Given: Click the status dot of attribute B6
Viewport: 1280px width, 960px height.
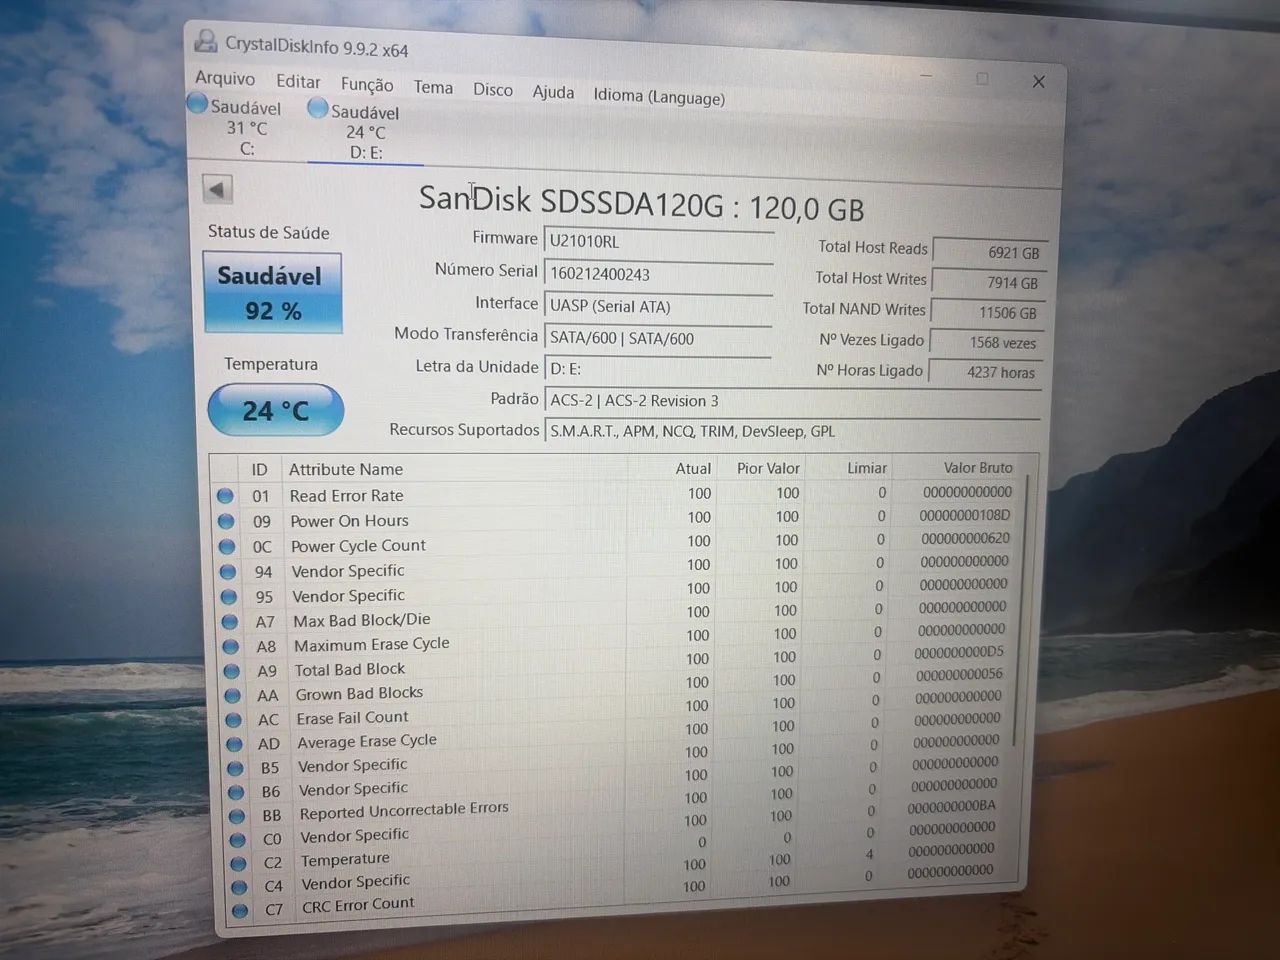Looking at the screenshot, I should pyautogui.click(x=237, y=792).
